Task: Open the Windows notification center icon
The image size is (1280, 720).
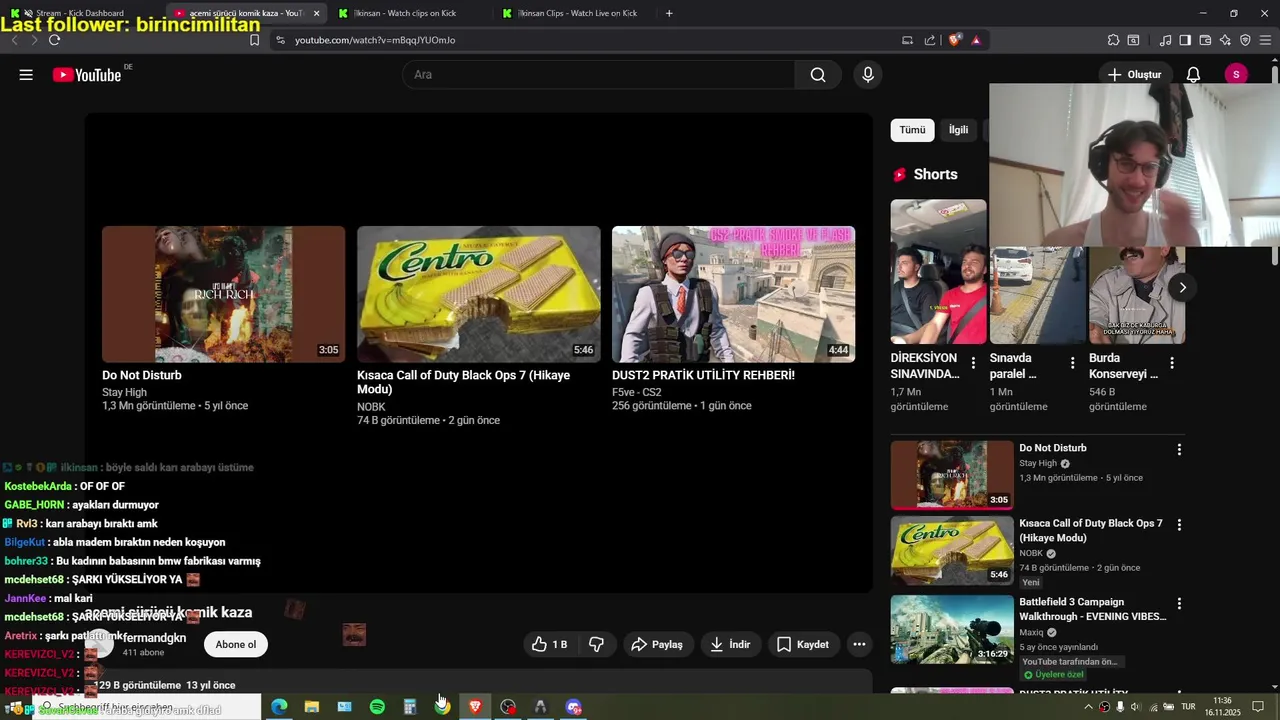Action: (1258, 707)
